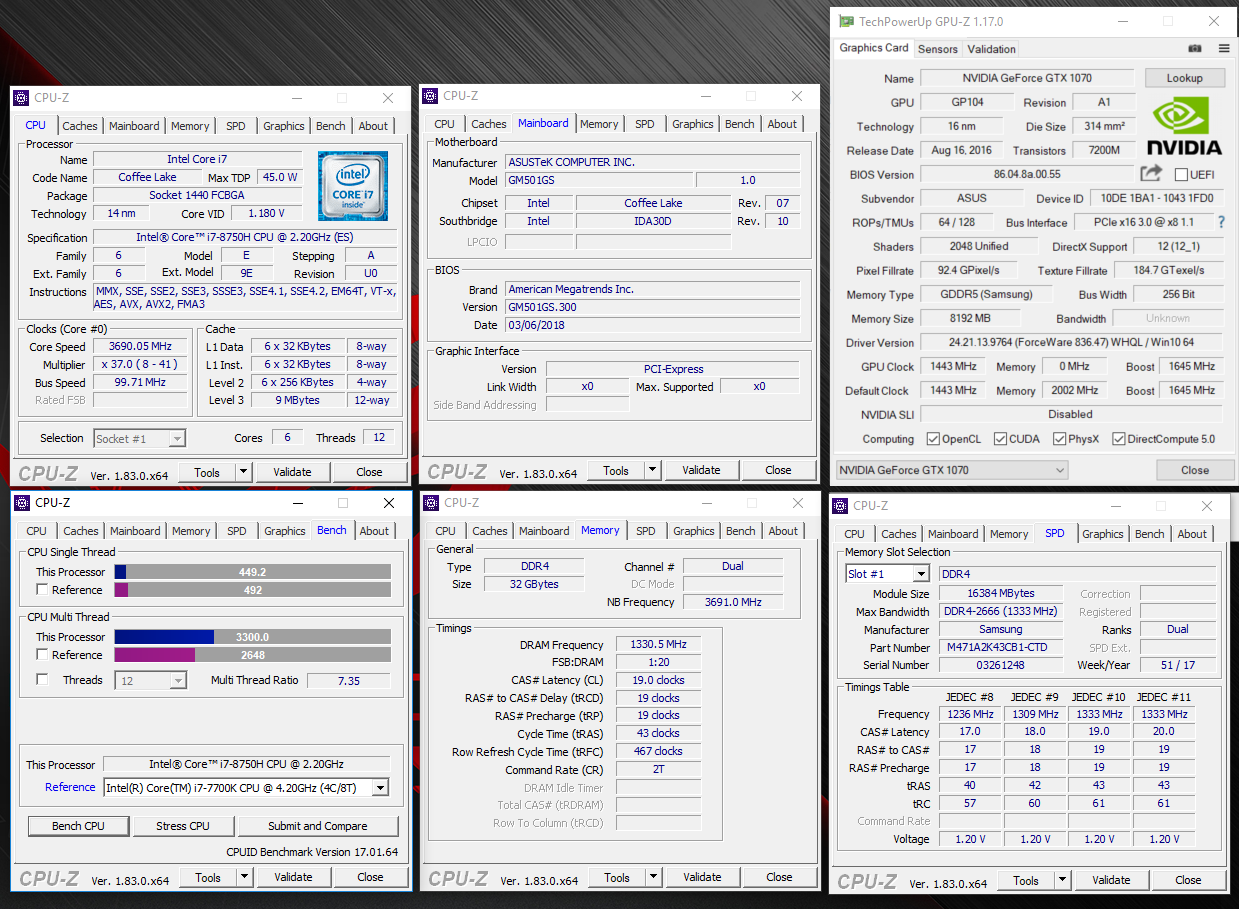Expand Tools arrow in CPU-Z SPD window
This screenshot has height=909, width=1239.
coord(1063,880)
